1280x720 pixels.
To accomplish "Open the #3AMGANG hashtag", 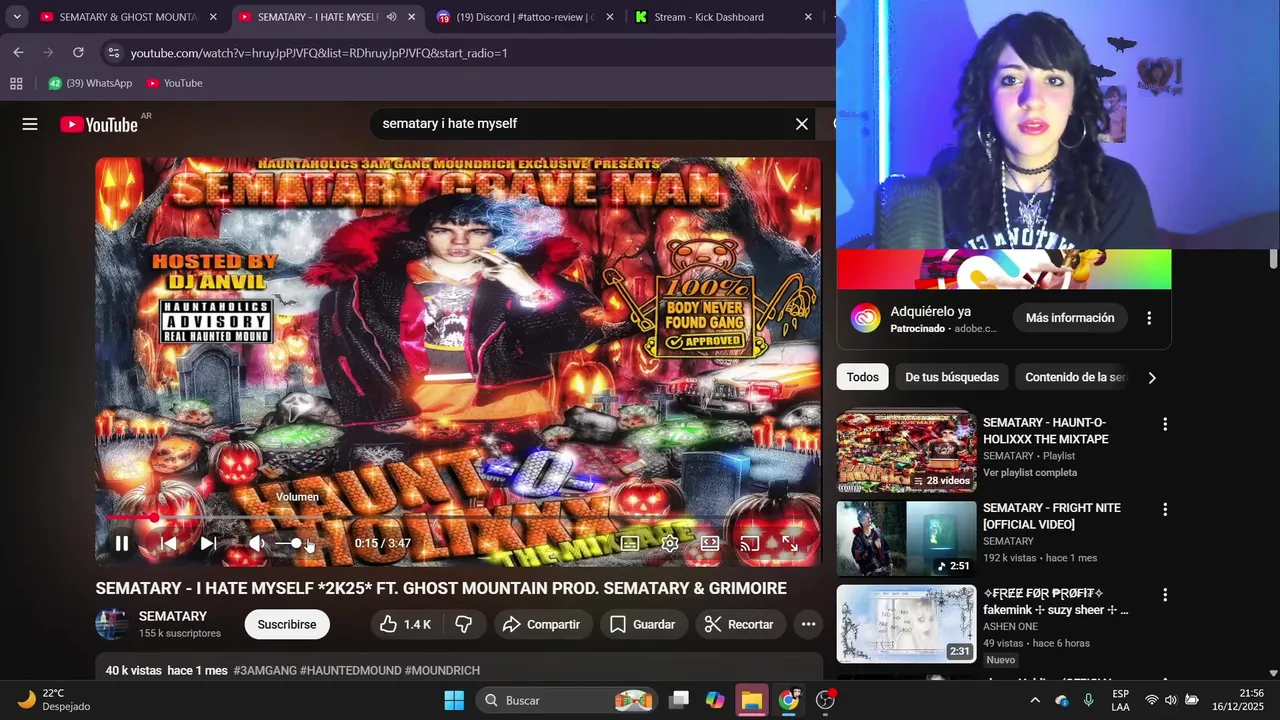I will (x=264, y=671).
